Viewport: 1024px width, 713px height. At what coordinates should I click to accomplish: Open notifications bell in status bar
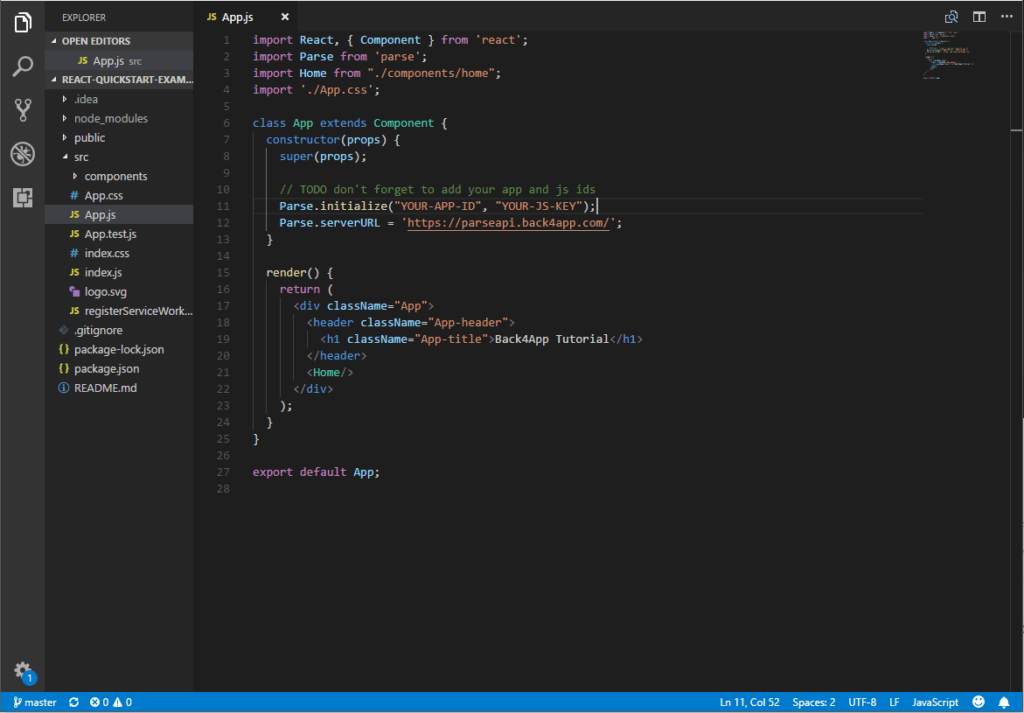[x=1004, y=703]
